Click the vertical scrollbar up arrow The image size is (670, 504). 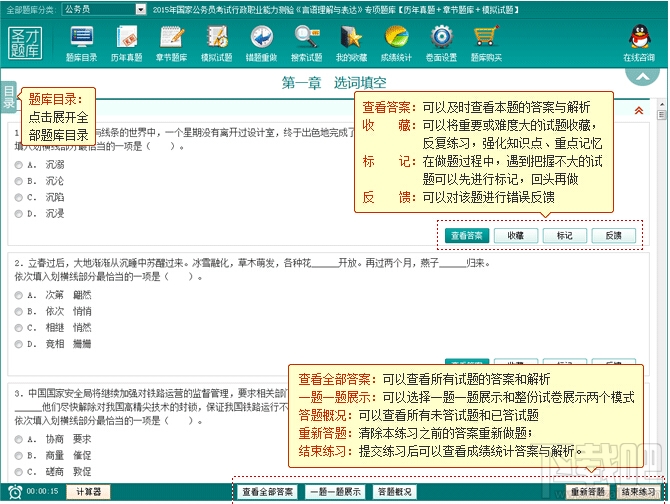662,104
